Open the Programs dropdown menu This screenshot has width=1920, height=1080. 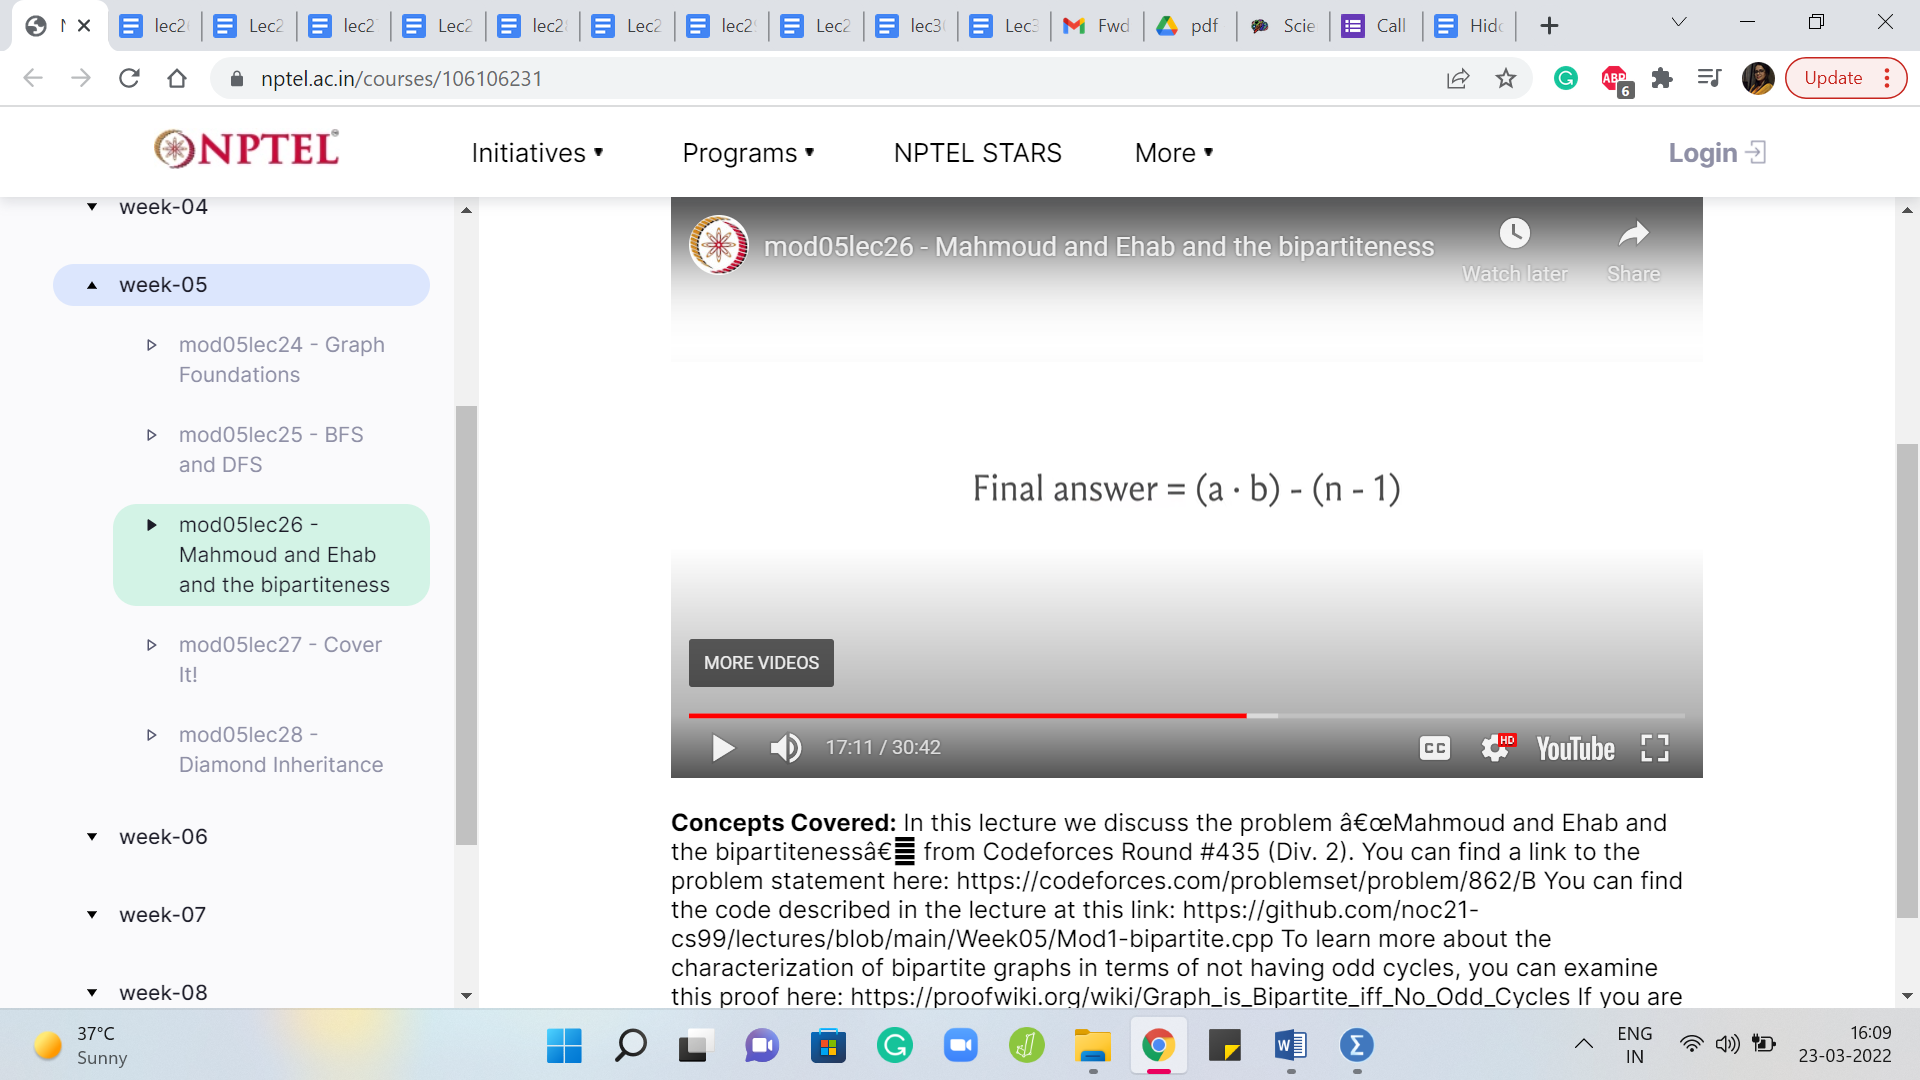point(748,153)
